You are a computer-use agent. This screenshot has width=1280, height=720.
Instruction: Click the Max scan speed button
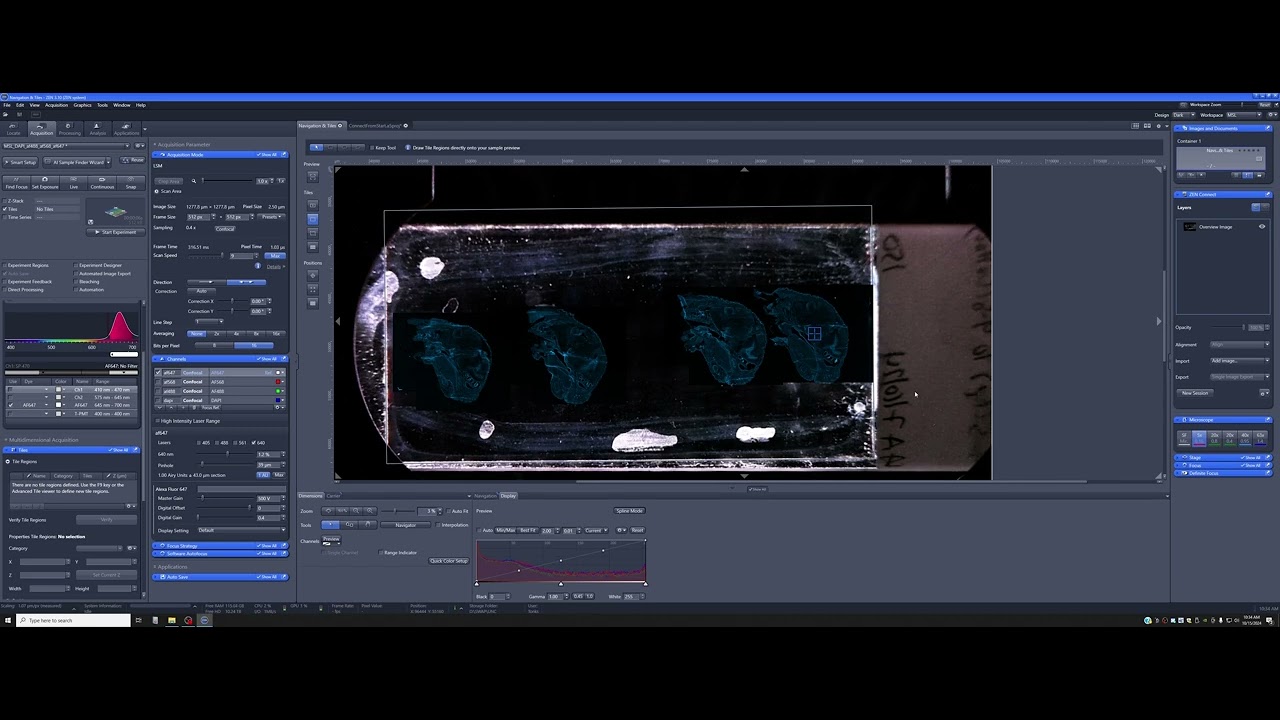275,256
